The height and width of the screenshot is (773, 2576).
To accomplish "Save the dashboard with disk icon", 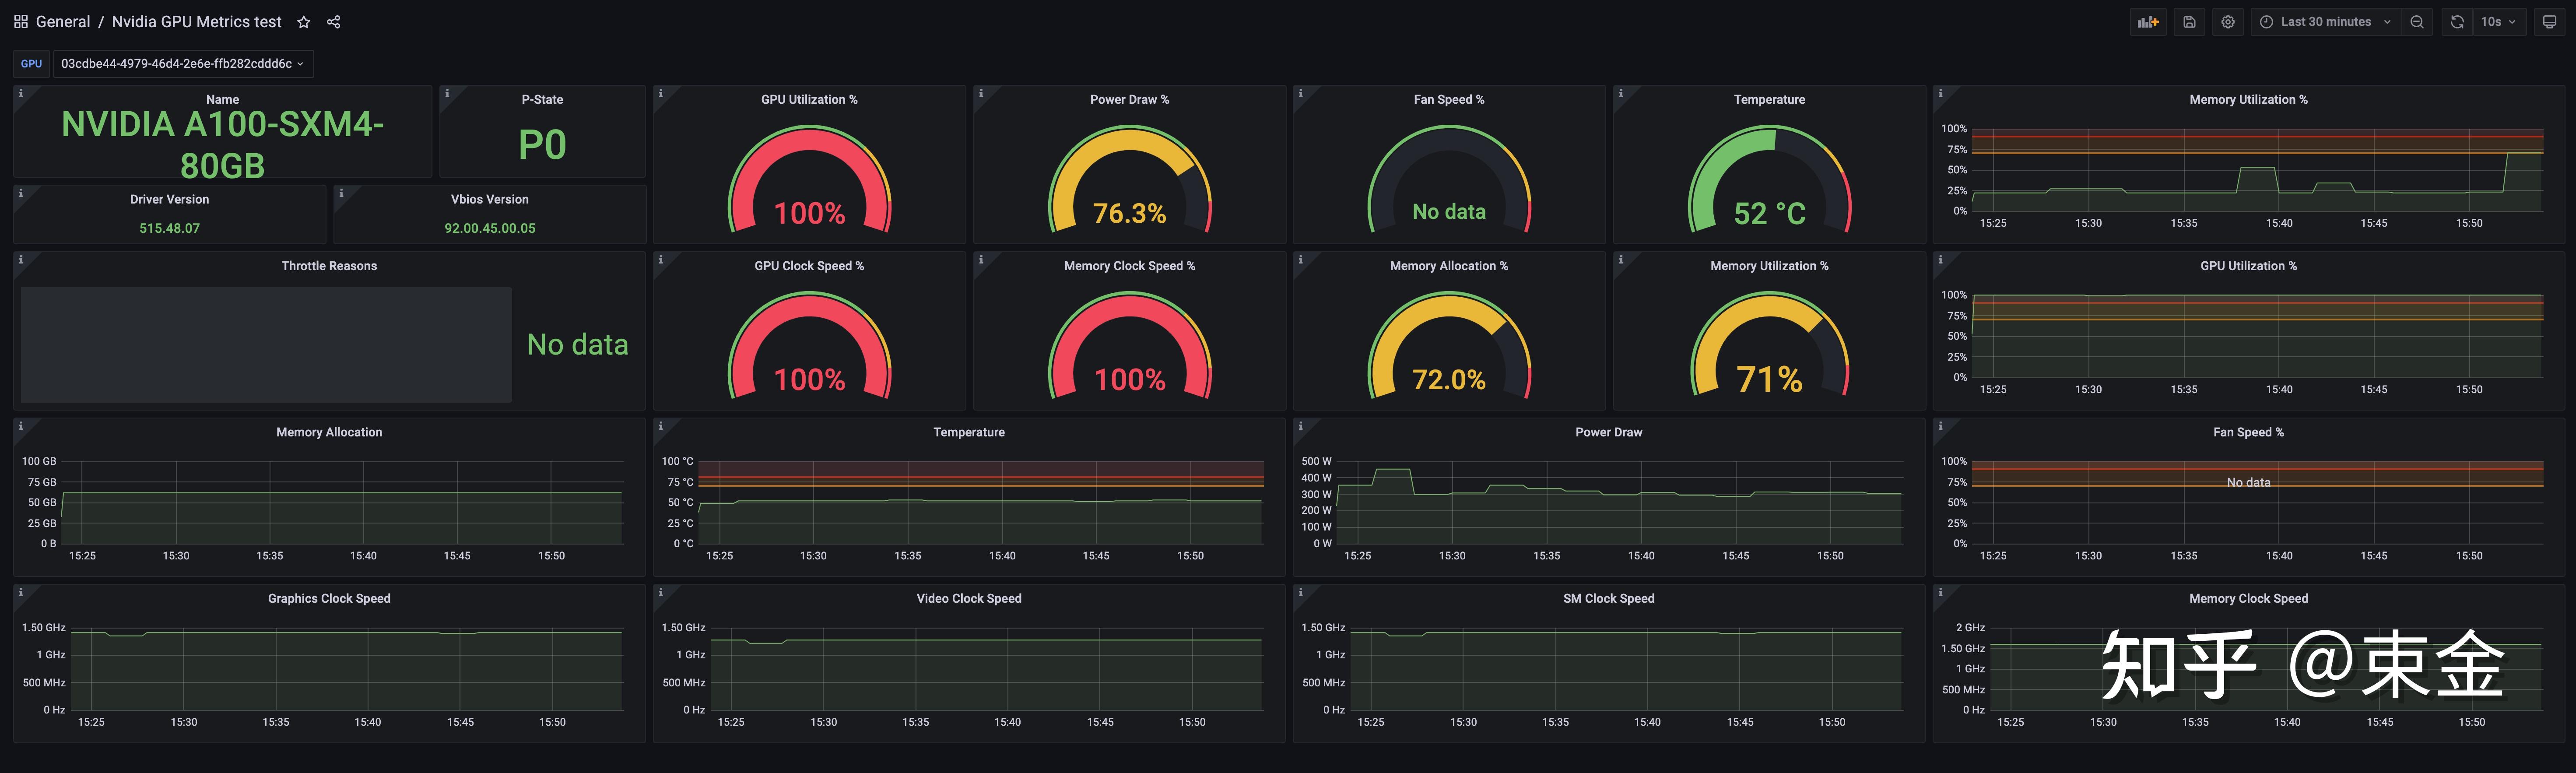I will pos(2189,22).
